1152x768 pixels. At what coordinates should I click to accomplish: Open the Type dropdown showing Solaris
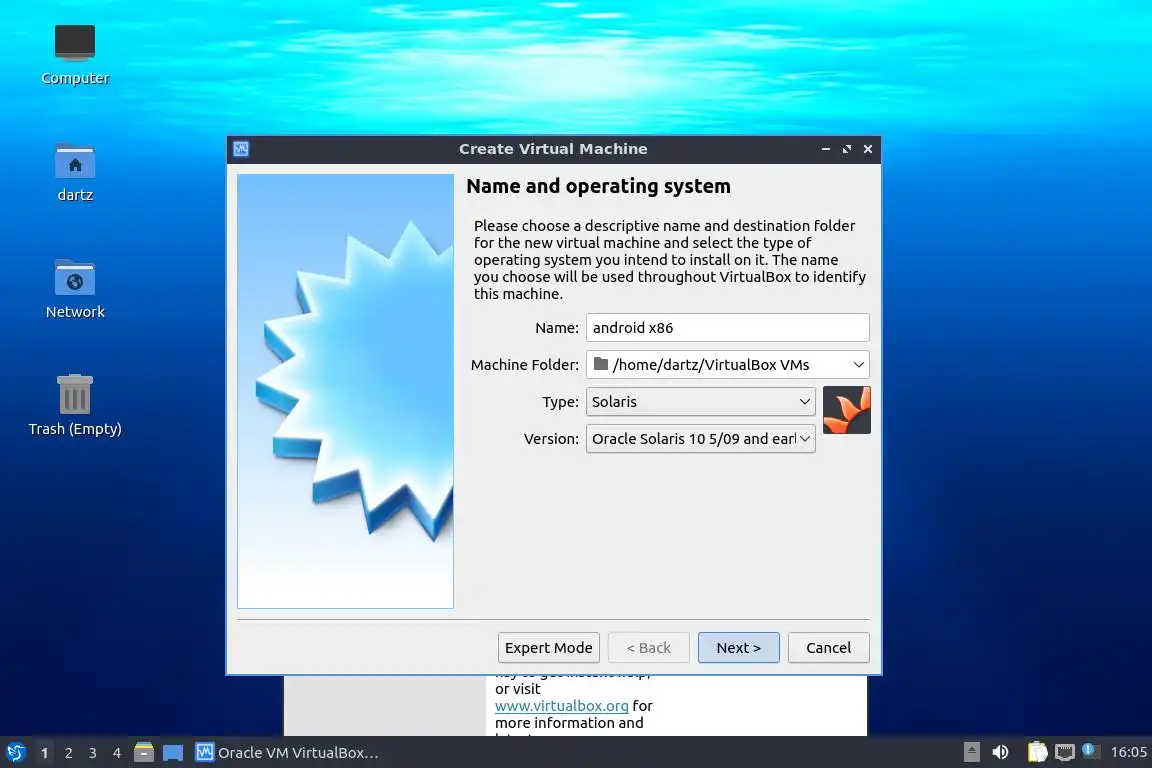click(701, 401)
